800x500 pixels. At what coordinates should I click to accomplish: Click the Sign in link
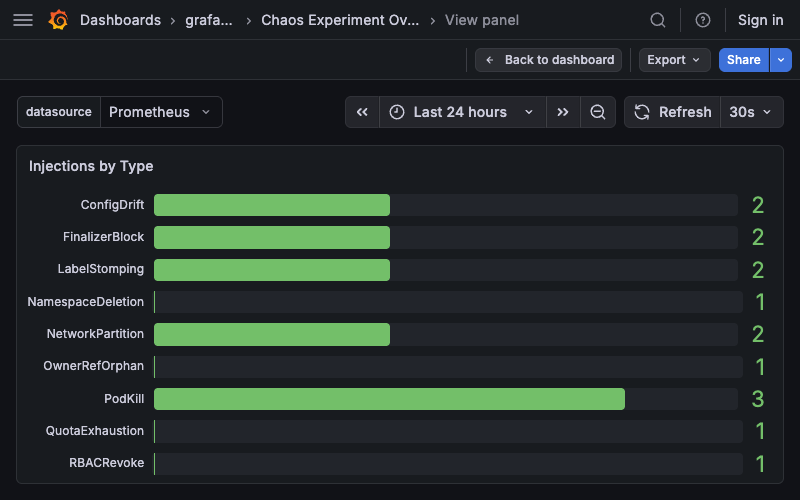point(760,20)
